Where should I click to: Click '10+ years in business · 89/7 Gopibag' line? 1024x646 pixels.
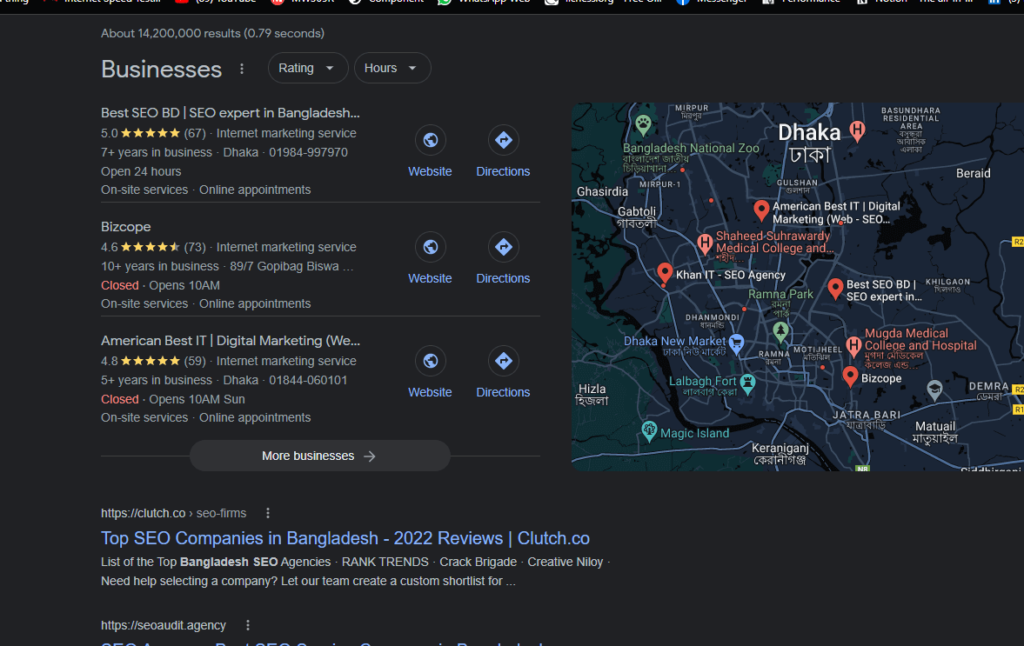(x=227, y=266)
